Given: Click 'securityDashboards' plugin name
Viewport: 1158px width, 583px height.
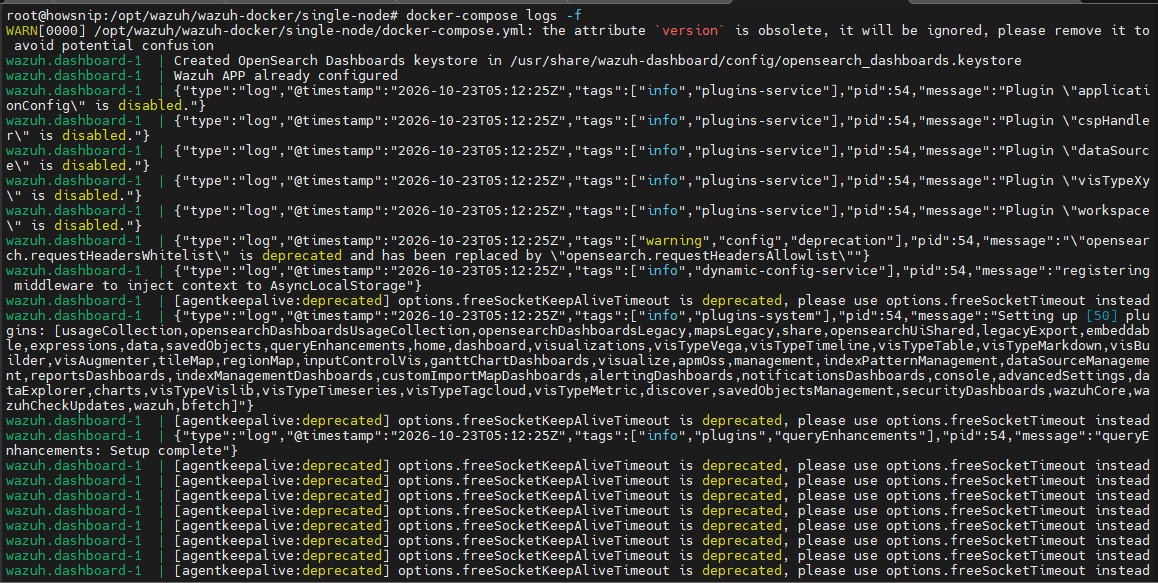Looking at the screenshot, I should pos(974,391).
